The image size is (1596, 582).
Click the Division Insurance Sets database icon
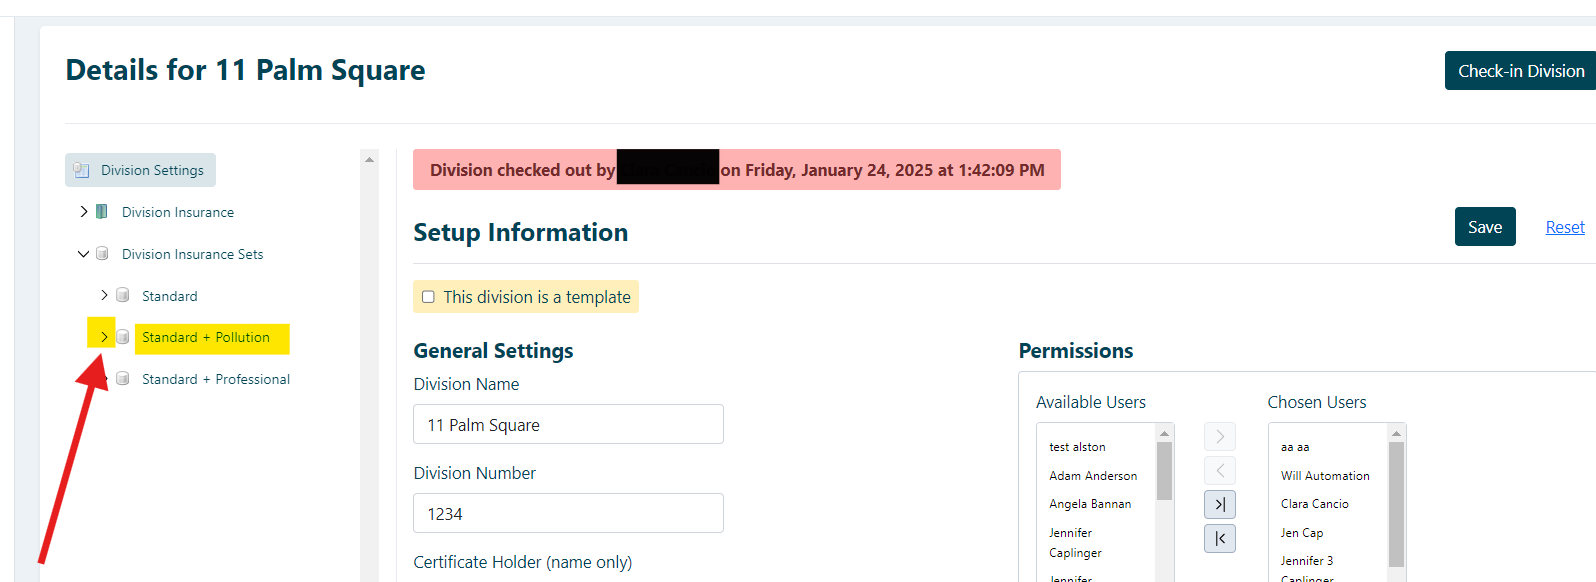[102, 254]
